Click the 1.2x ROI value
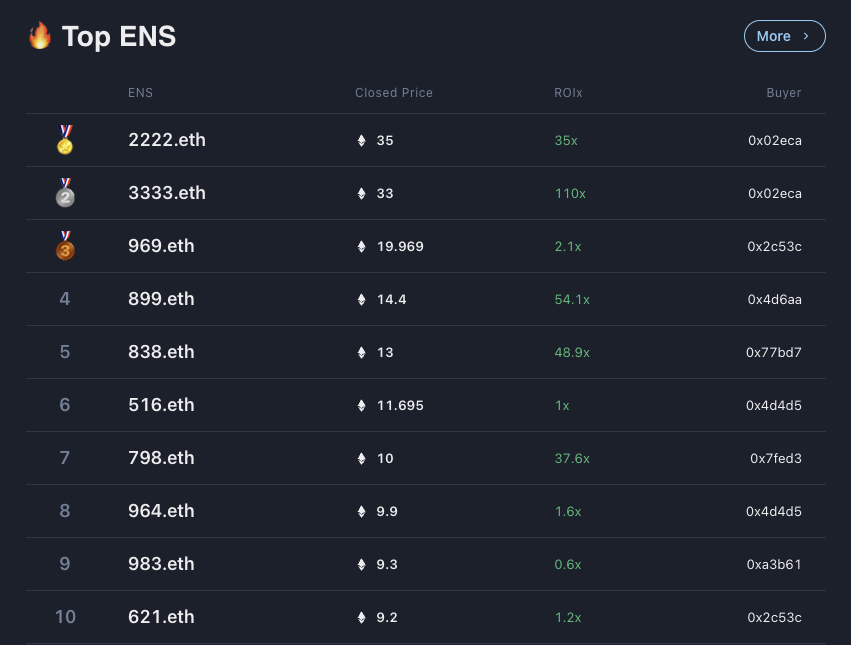This screenshot has height=645, width=851. click(x=568, y=617)
